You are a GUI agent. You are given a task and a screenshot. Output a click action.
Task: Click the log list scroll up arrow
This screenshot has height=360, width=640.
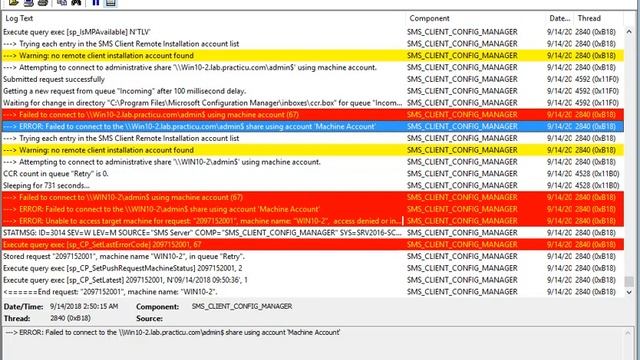coord(629,31)
